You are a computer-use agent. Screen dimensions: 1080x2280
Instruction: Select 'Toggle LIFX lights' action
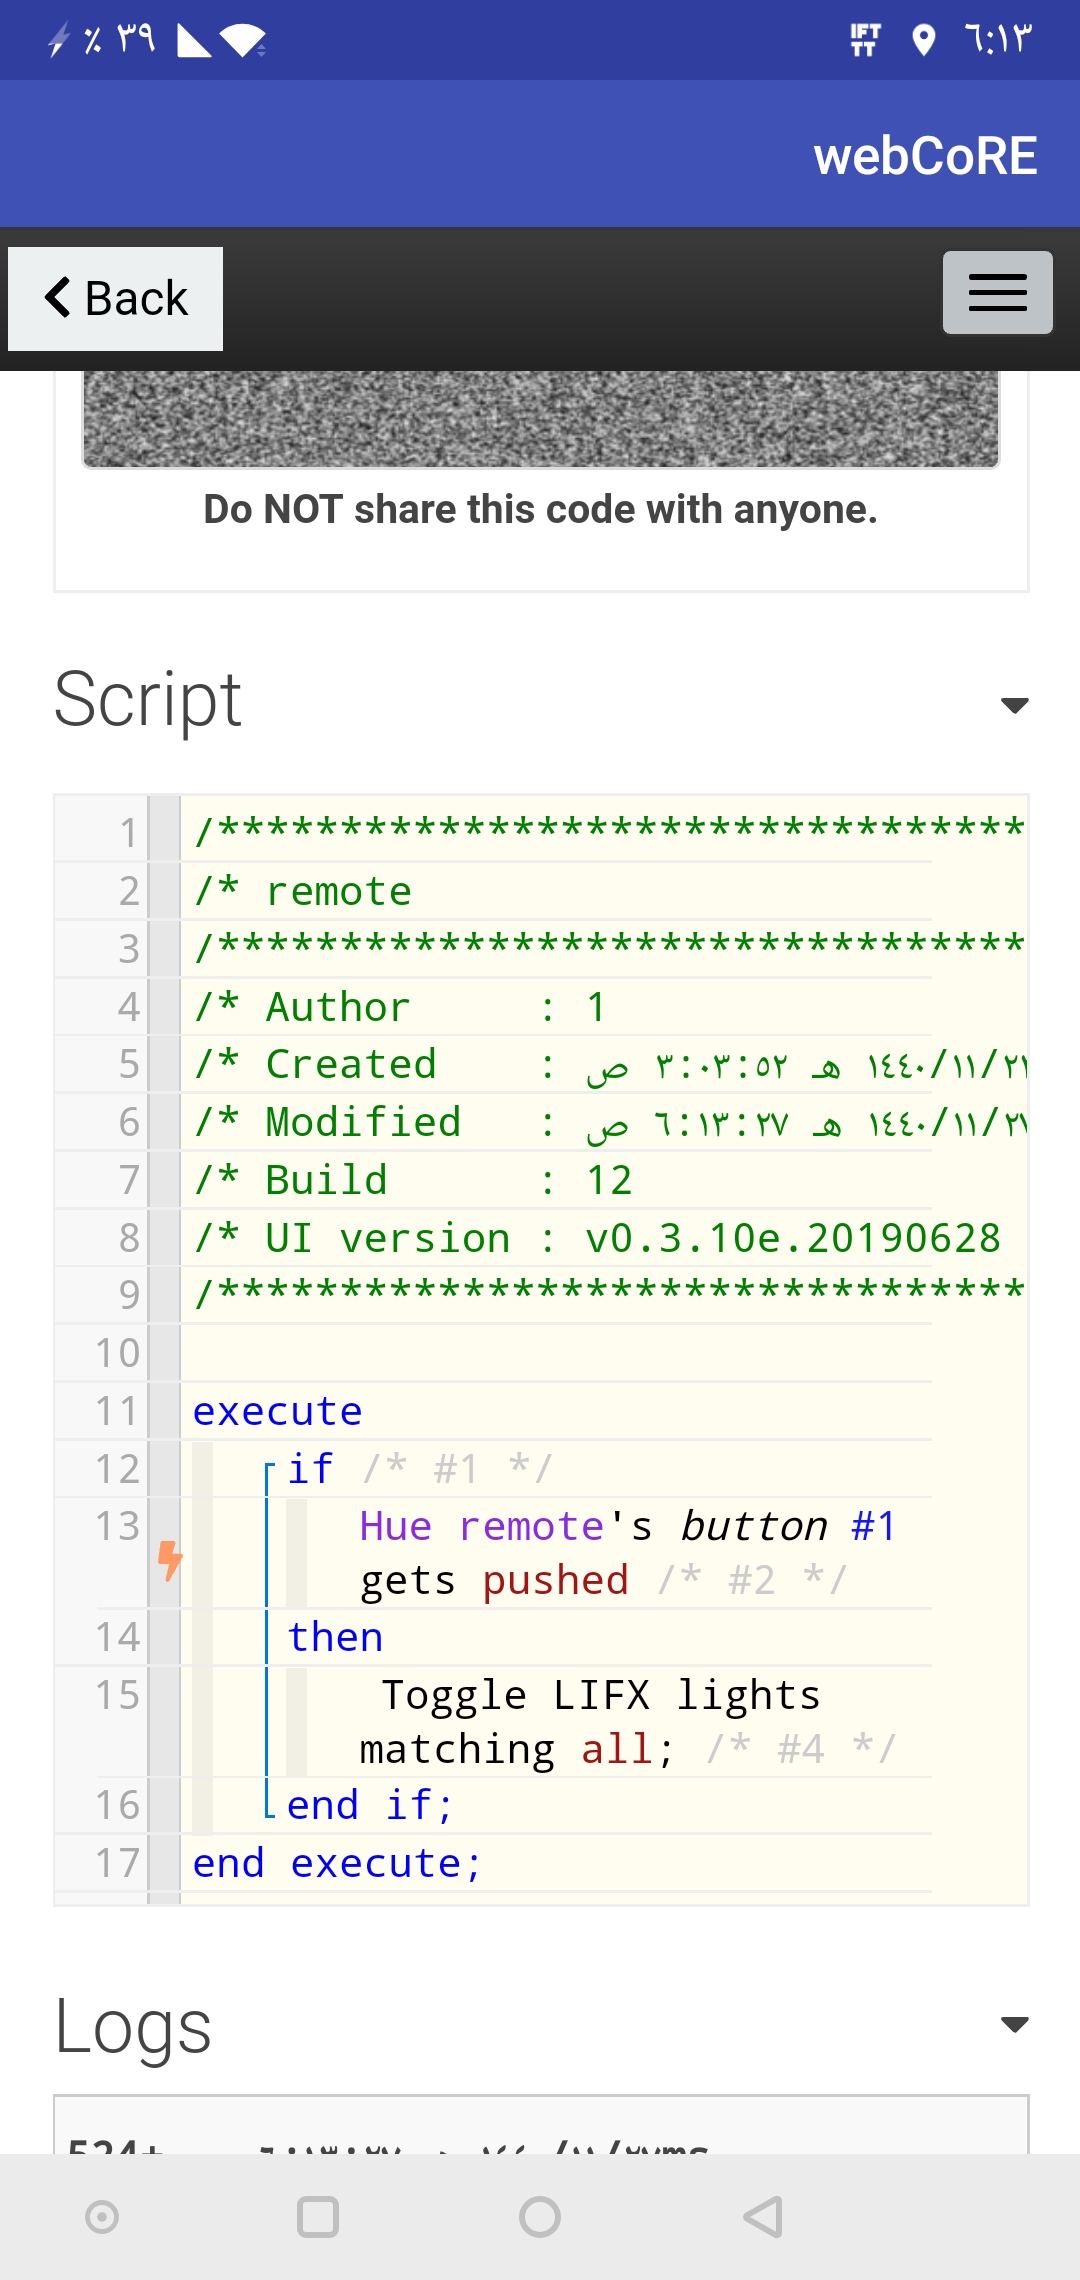(600, 1694)
